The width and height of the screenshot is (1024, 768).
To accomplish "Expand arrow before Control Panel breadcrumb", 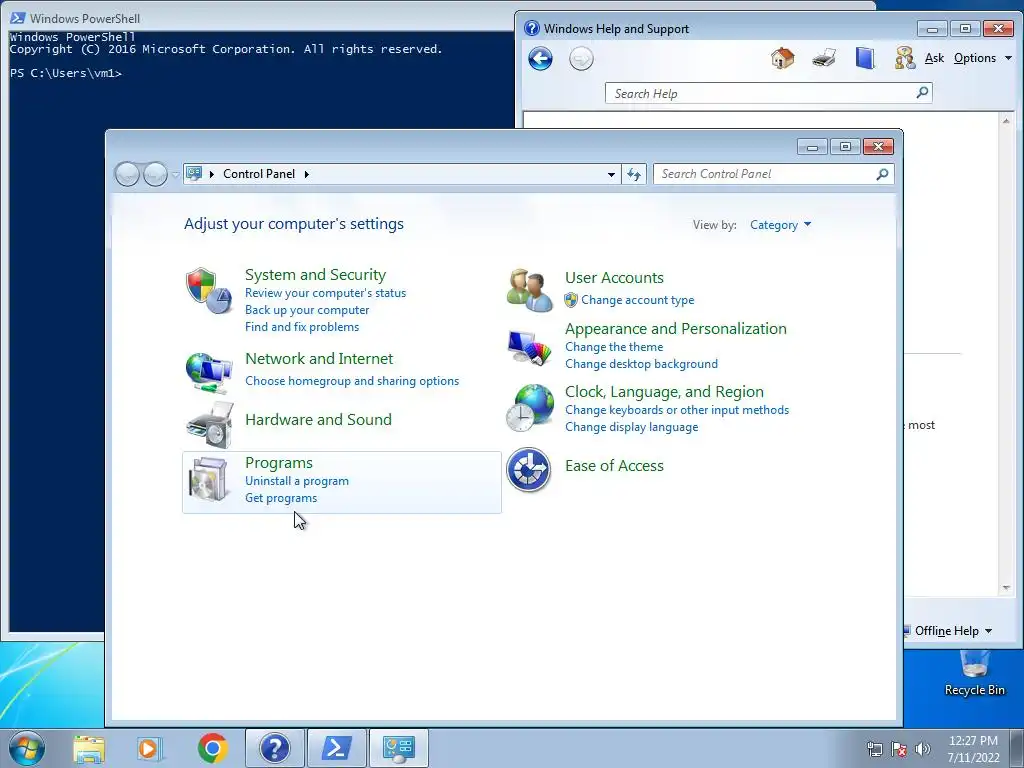I will 212,174.
